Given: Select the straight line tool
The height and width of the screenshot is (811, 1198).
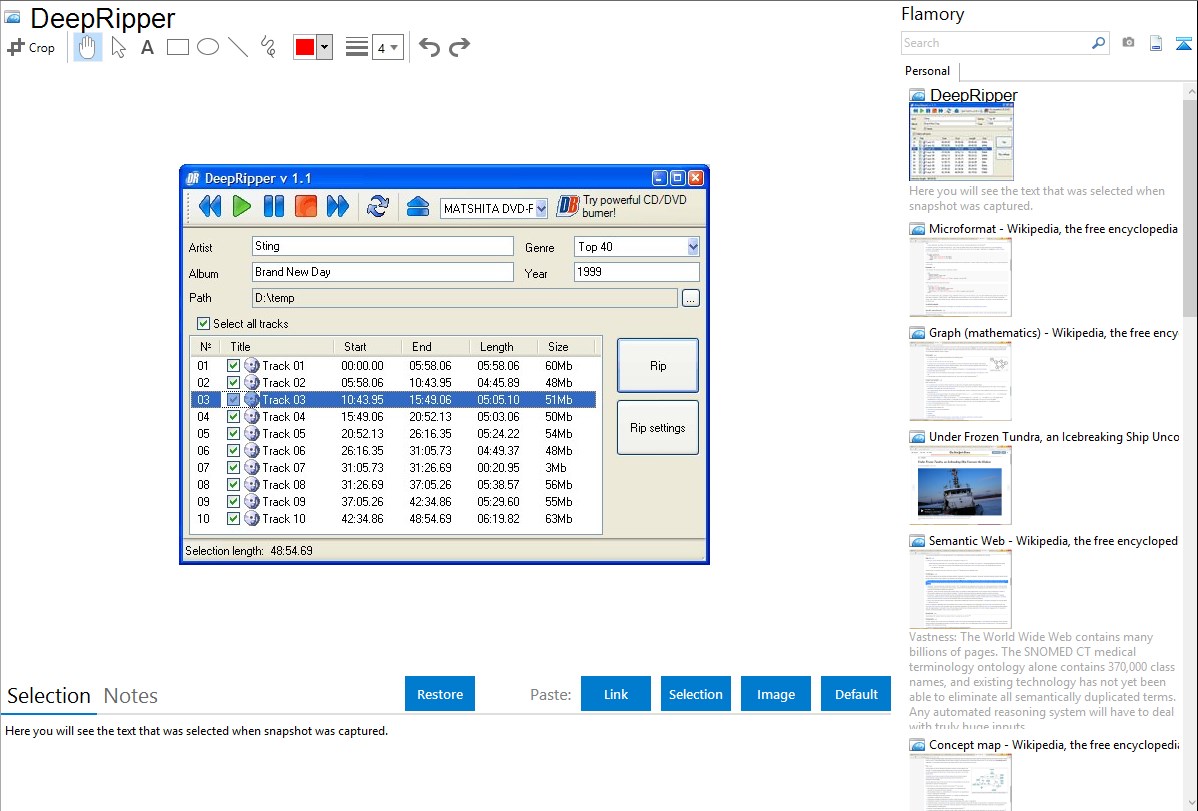Looking at the screenshot, I should [x=238, y=47].
